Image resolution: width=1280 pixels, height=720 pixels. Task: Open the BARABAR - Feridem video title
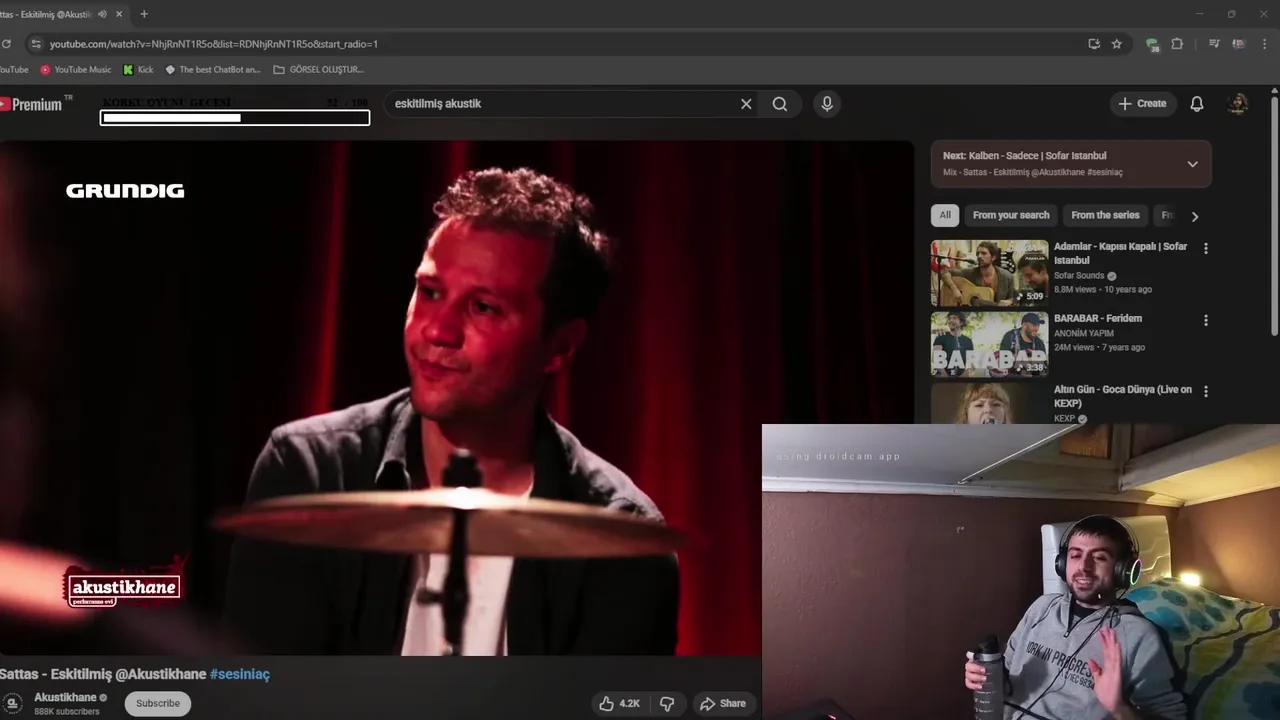[1097, 318]
